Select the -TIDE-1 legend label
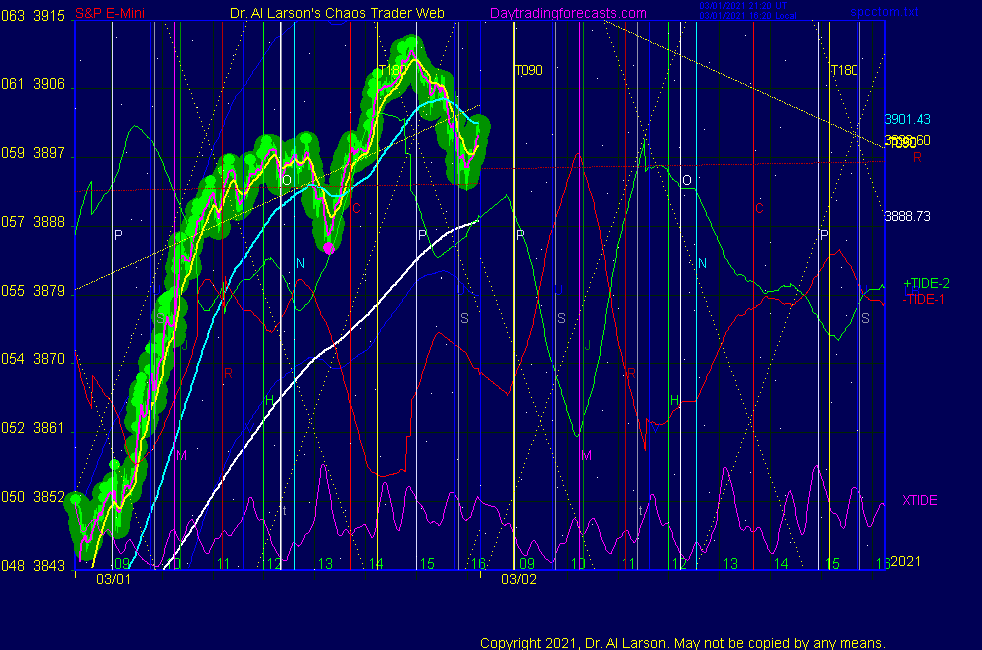This screenshot has width=982, height=650. click(924, 299)
